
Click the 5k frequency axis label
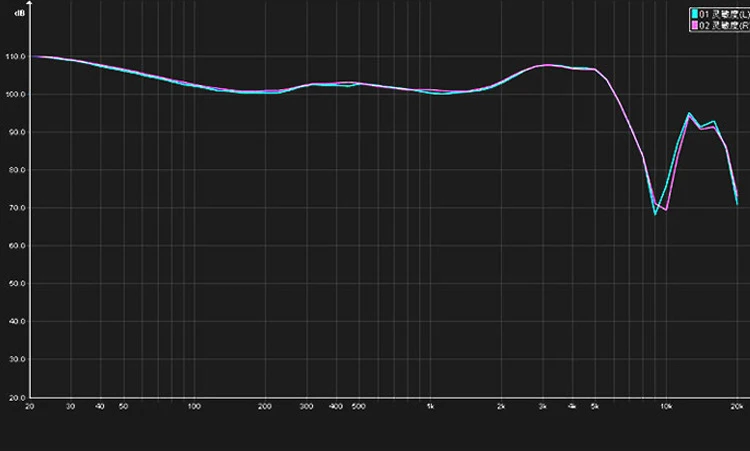[595, 407]
